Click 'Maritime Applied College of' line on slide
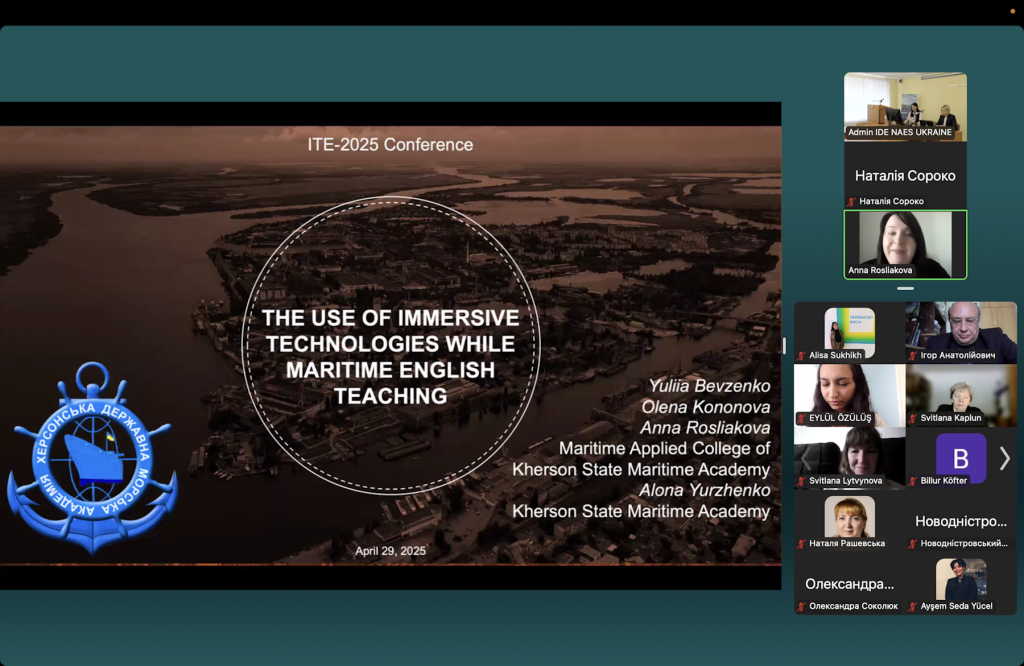The width and height of the screenshot is (1024, 666). pyautogui.click(x=665, y=449)
